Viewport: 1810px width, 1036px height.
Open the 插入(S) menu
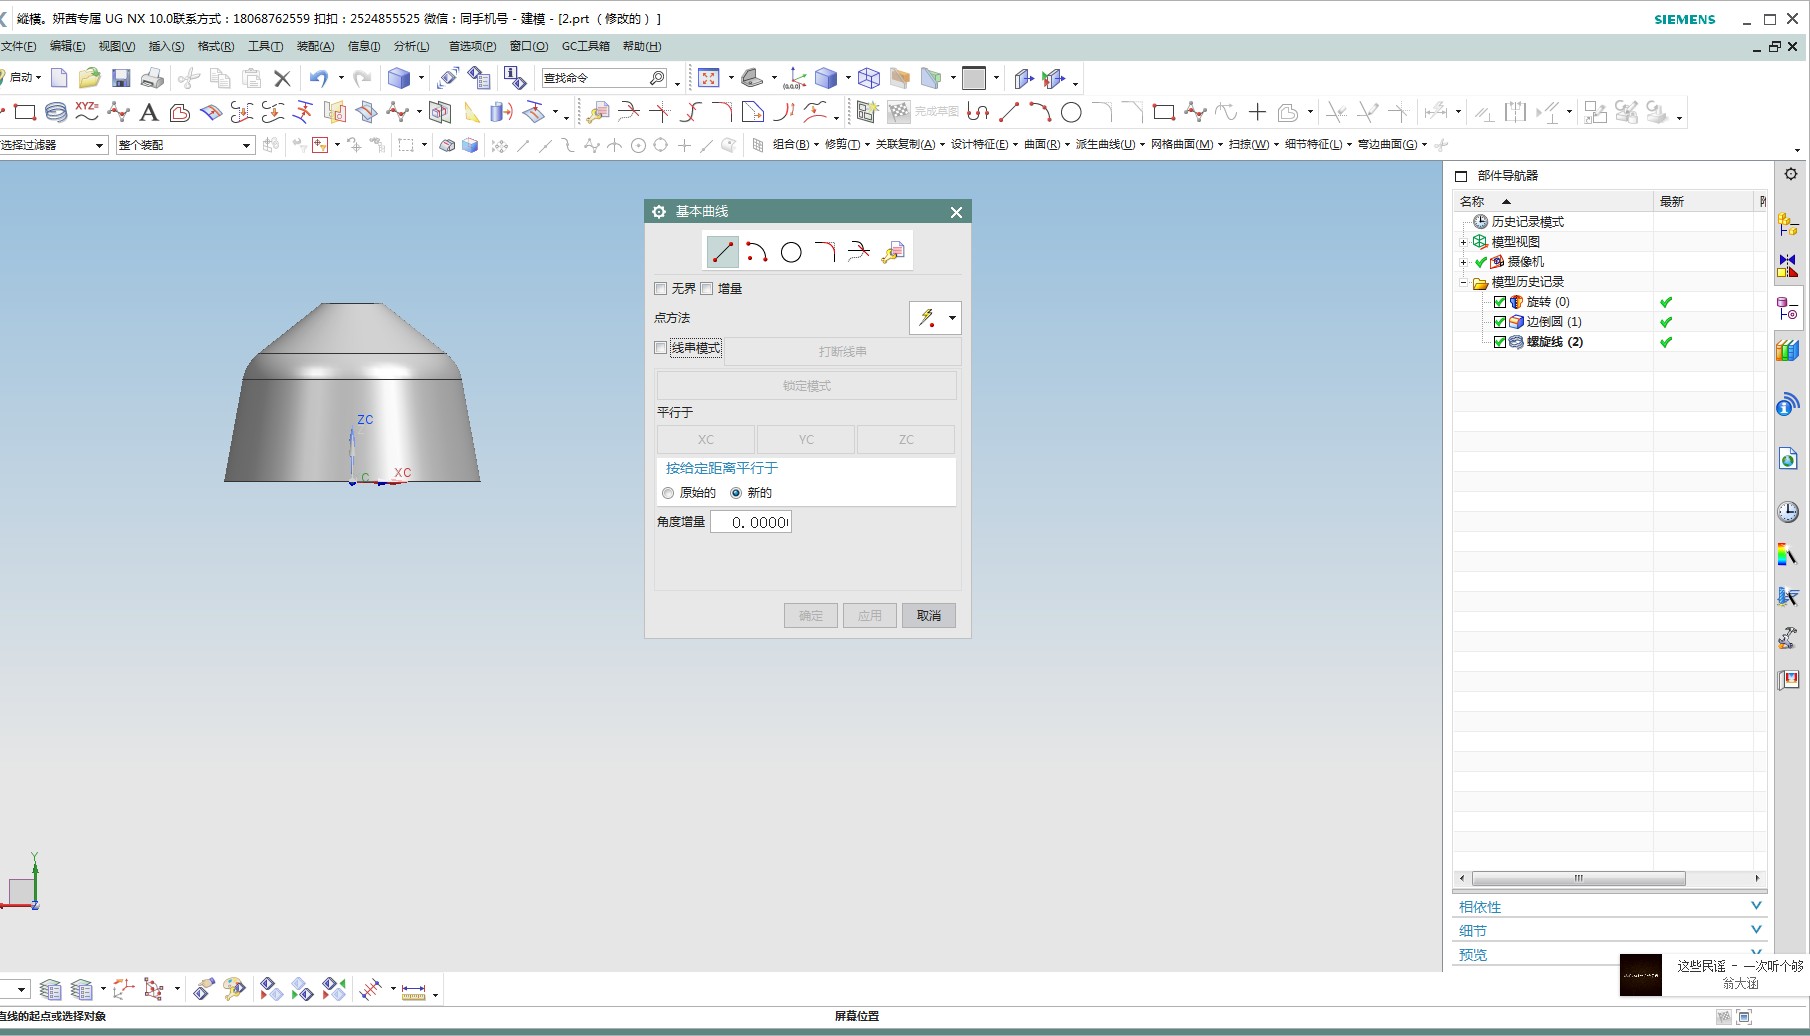pyautogui.click(x=166, y=46)
